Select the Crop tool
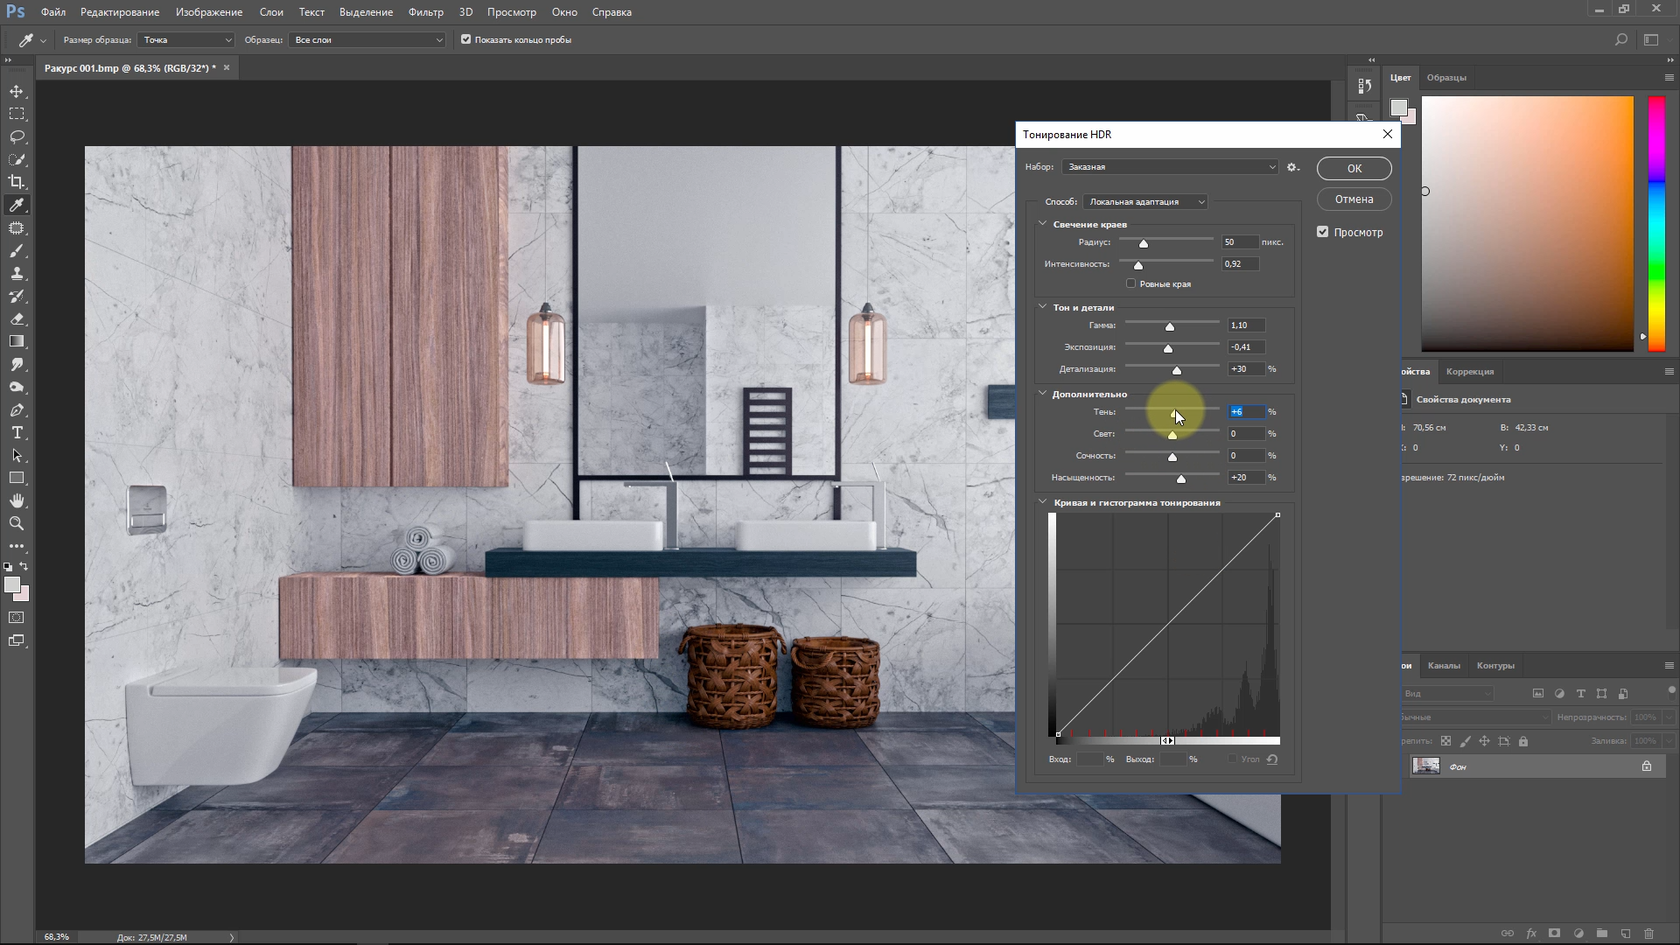This screenshot has width=1680, height=945. [17, 182]
